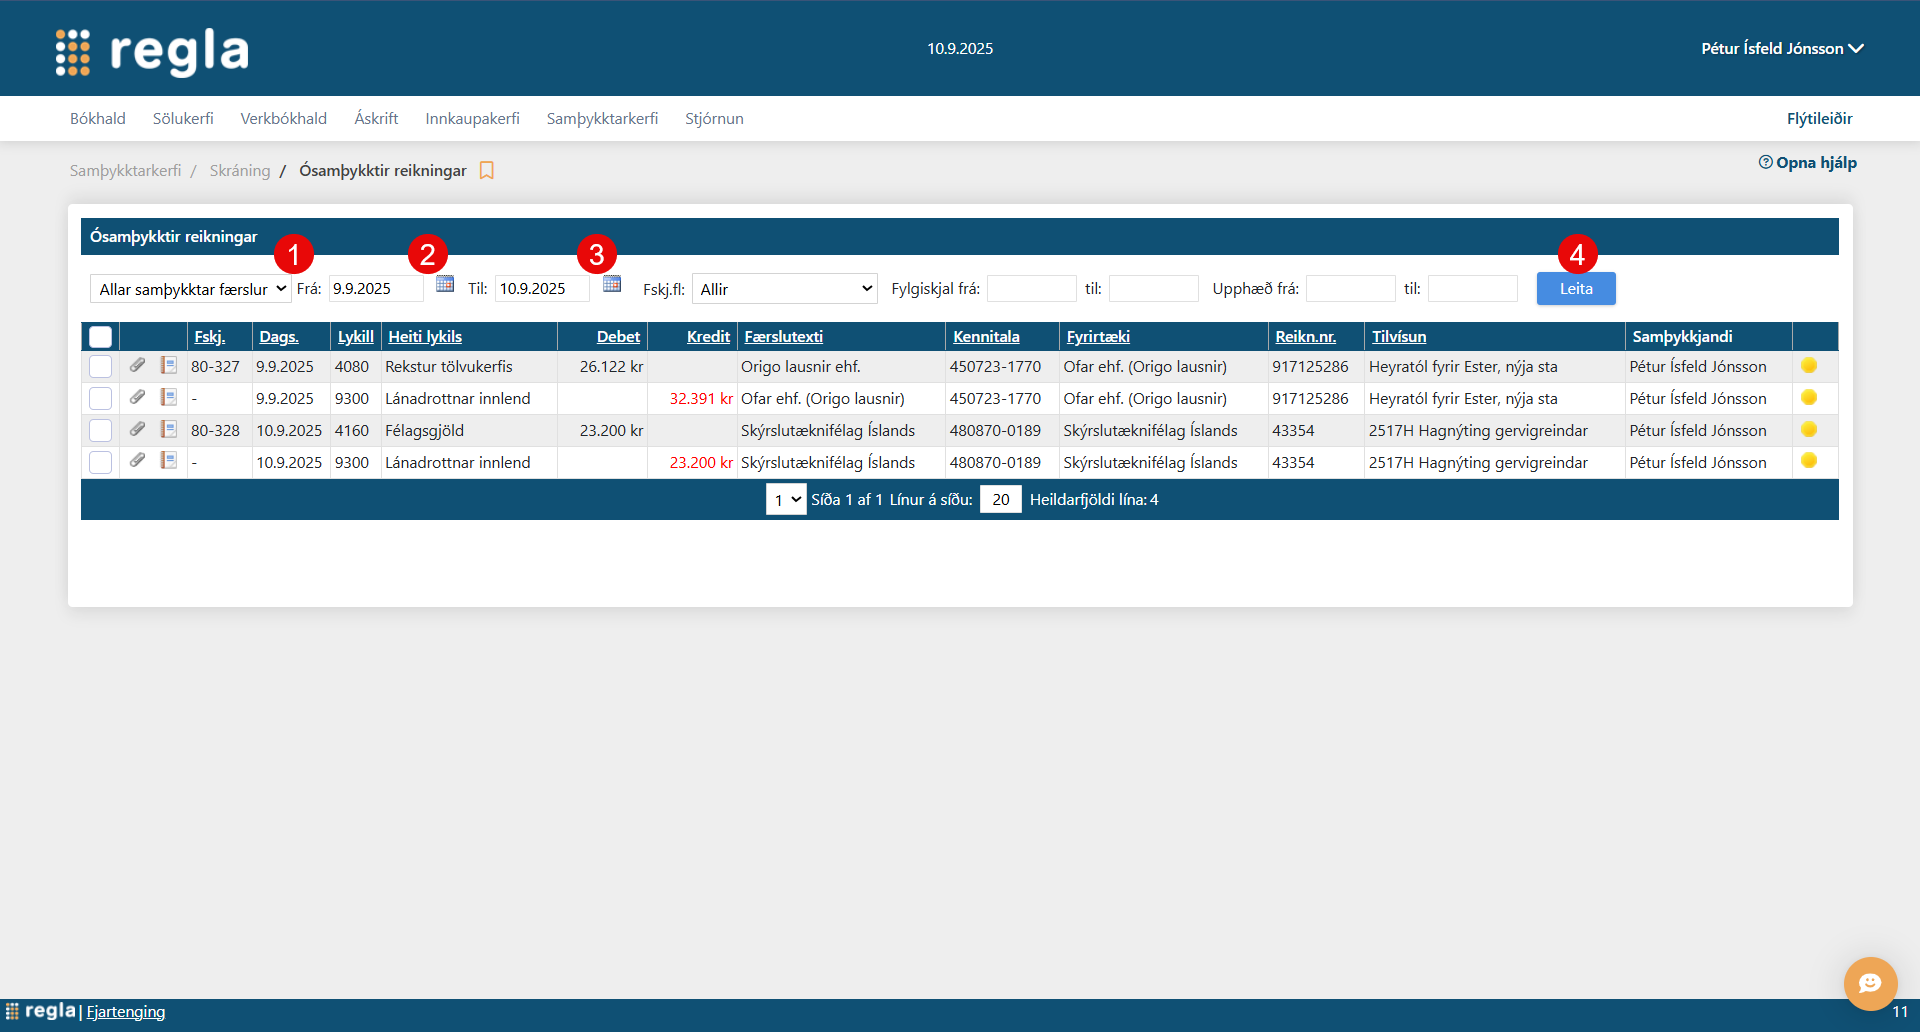
Task: Open the Fskj.fl Allir dropdown
Action: point(784,289)
